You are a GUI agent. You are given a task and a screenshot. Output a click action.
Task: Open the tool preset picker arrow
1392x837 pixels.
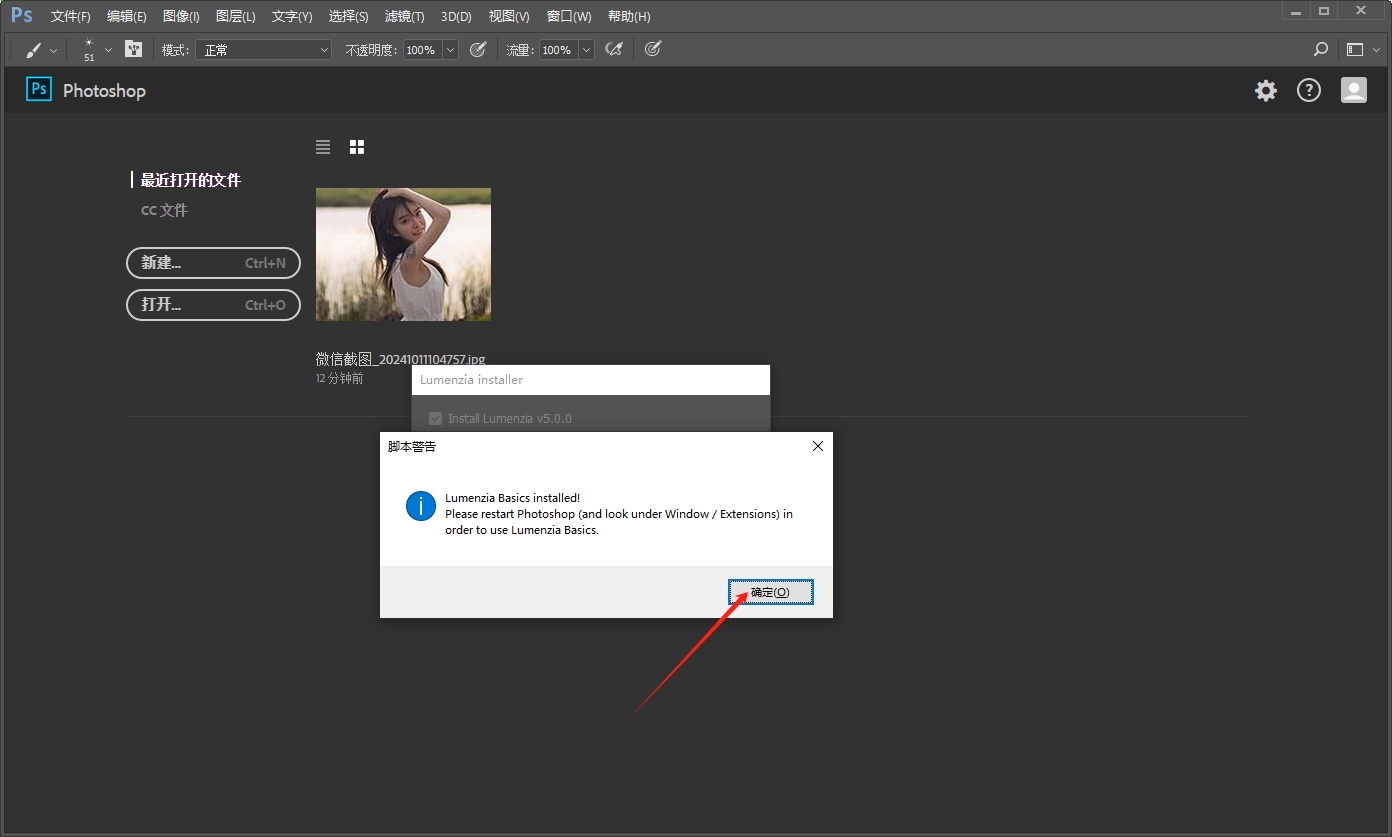[53, 50]
